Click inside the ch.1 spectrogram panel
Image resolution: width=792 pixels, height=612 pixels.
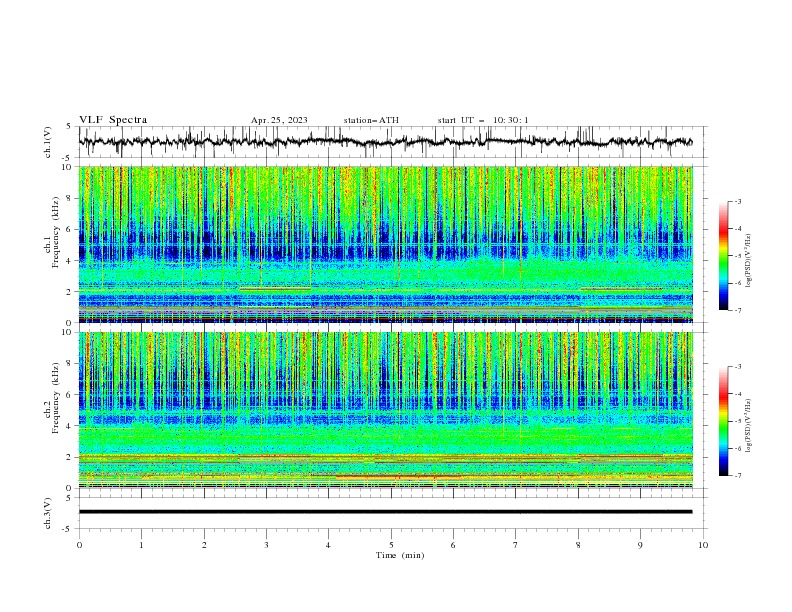(385, 244)
